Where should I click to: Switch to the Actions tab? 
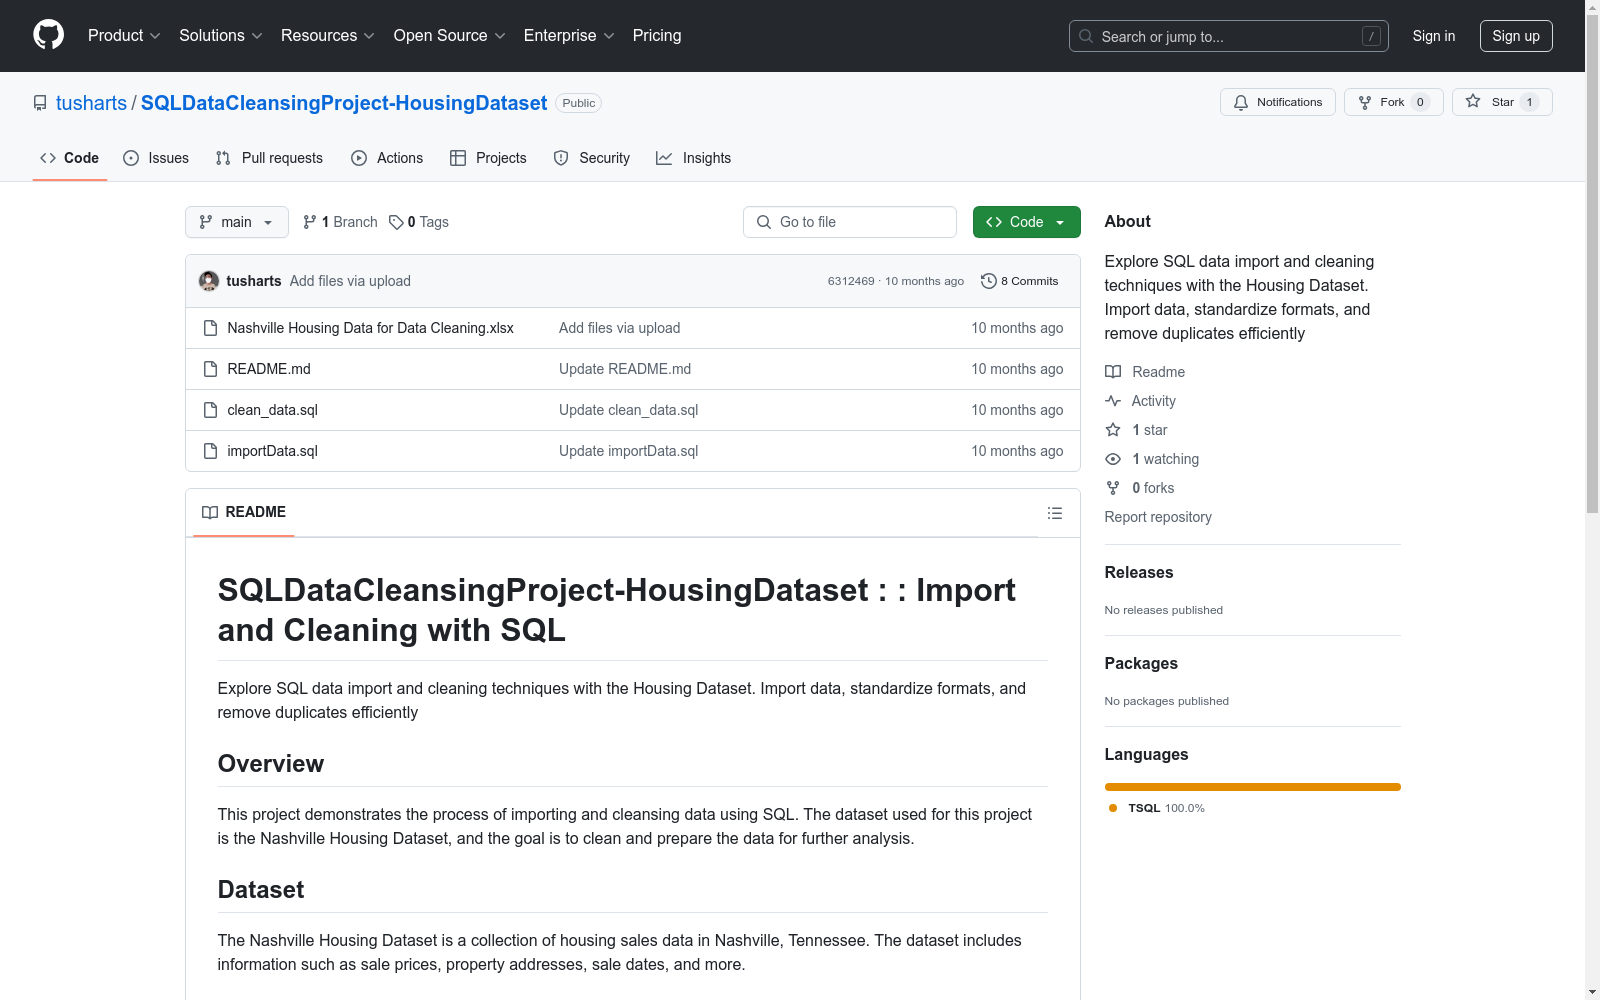(x=387, y=158)
